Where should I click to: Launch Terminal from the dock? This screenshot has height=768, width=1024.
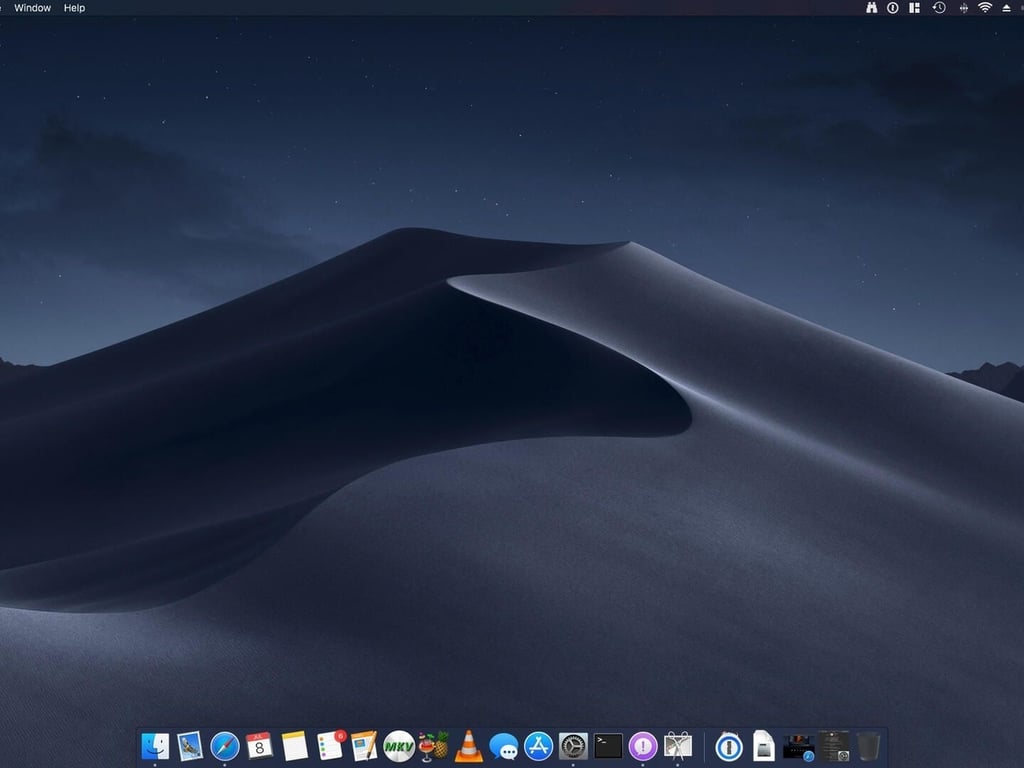tap(608, 746)
